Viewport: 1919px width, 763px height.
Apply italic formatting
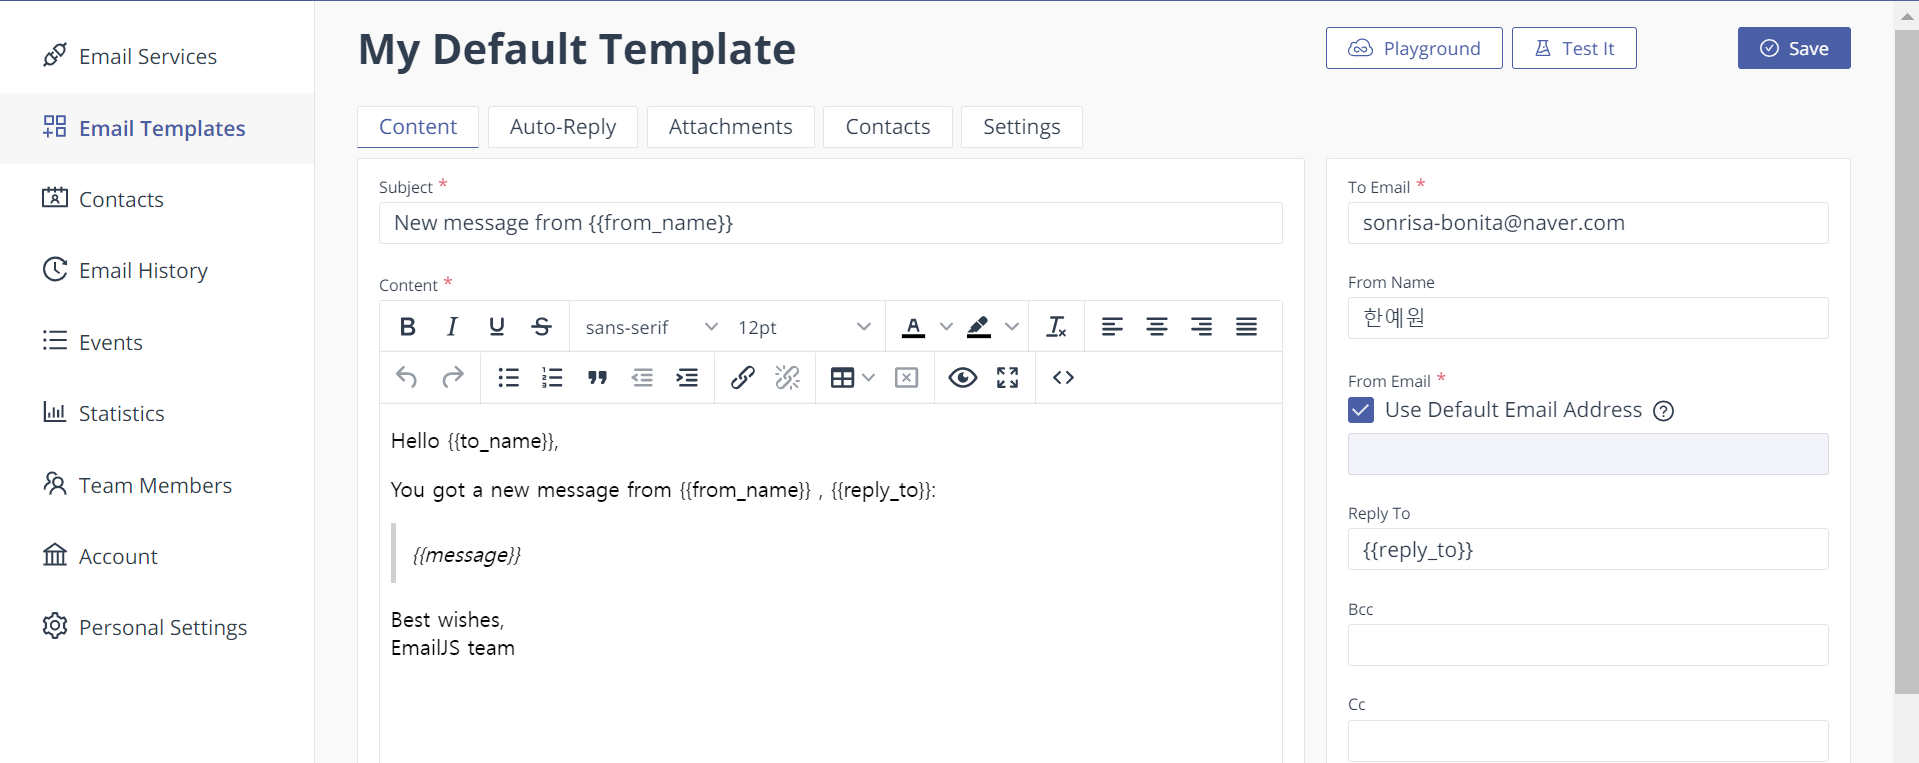452,326
